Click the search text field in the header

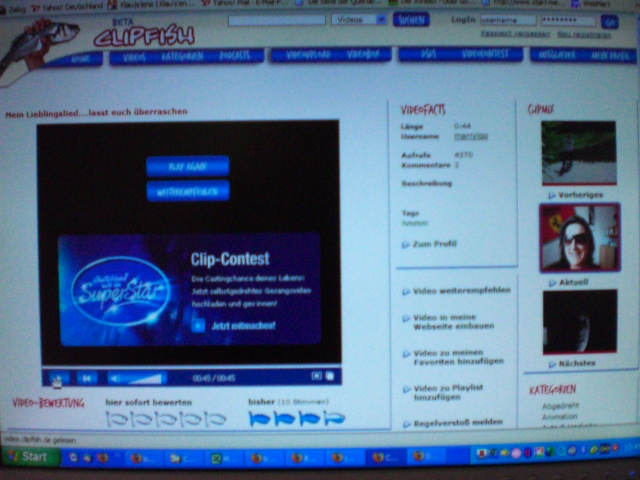pyautogui.click(x=277, y=20)
